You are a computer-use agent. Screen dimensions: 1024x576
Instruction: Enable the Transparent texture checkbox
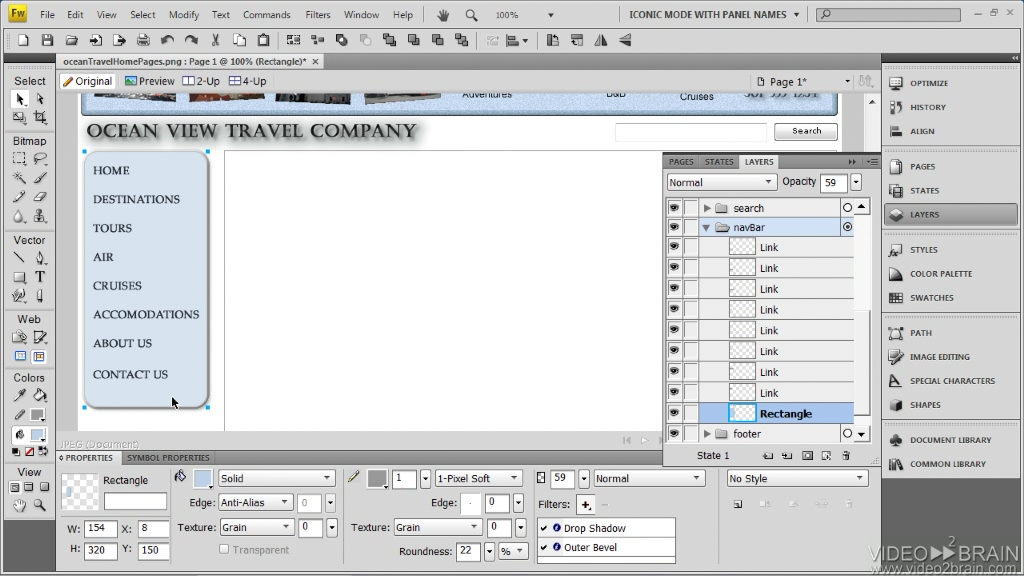point(224,549)
